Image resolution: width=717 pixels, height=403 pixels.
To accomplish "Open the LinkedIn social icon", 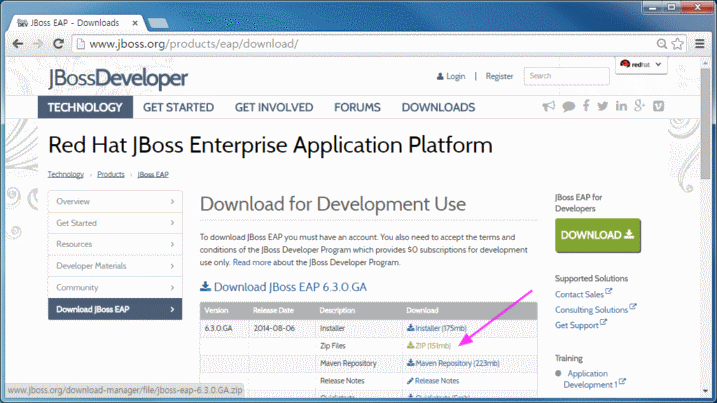I will point(621,106).
